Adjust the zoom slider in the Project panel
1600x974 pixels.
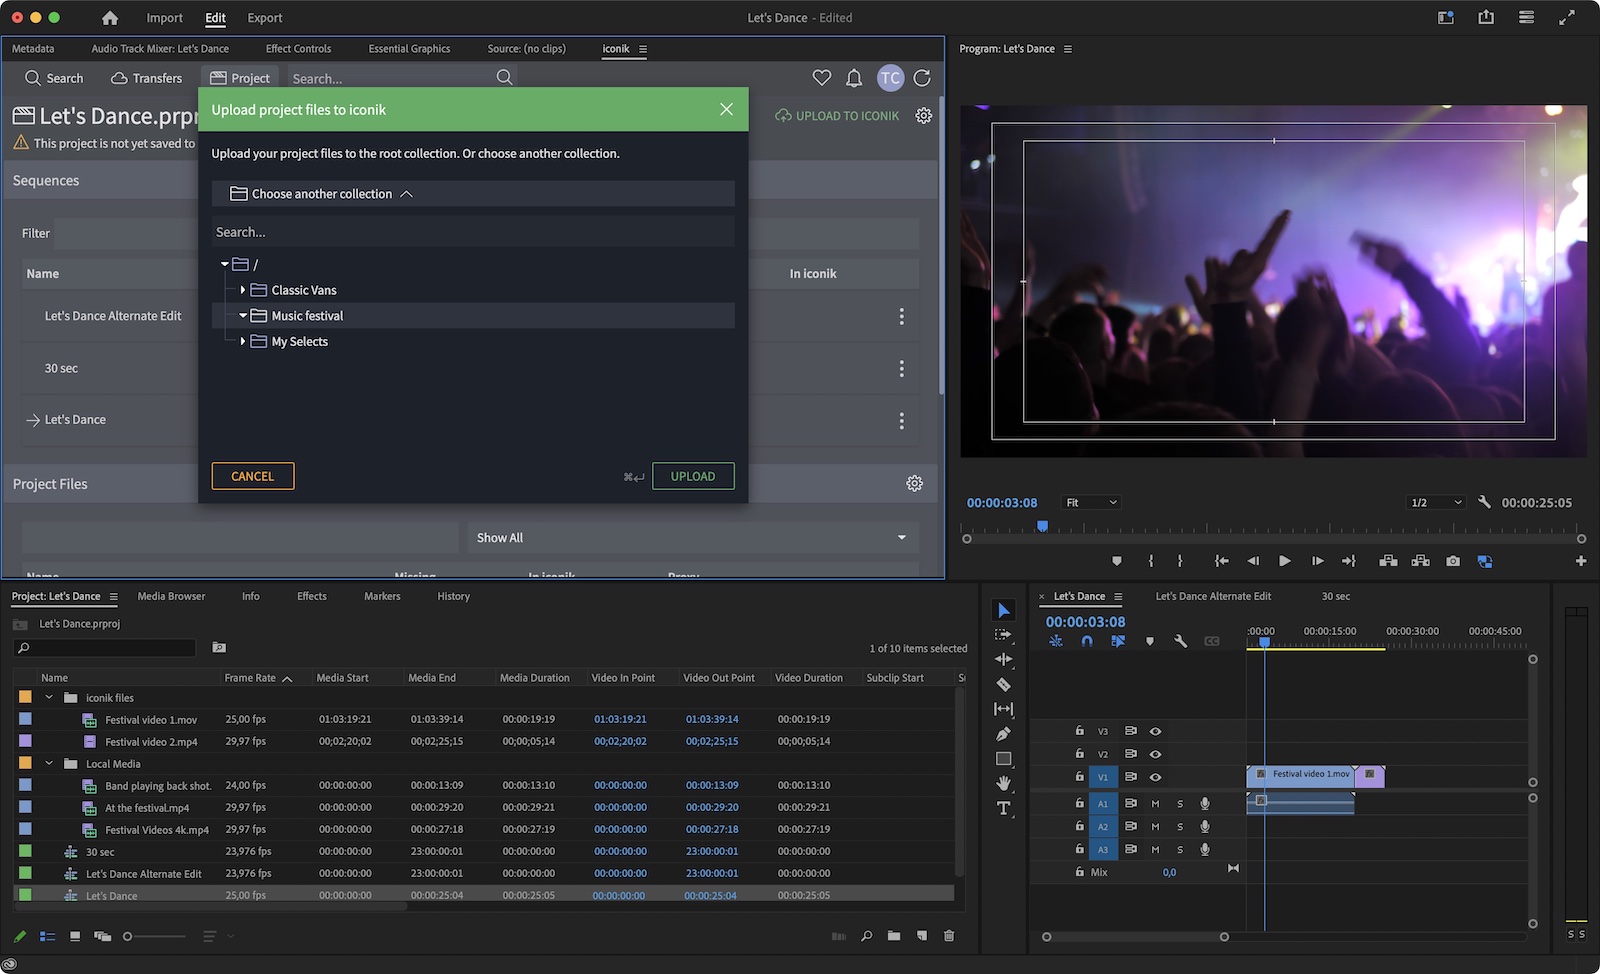pos(128,936)
